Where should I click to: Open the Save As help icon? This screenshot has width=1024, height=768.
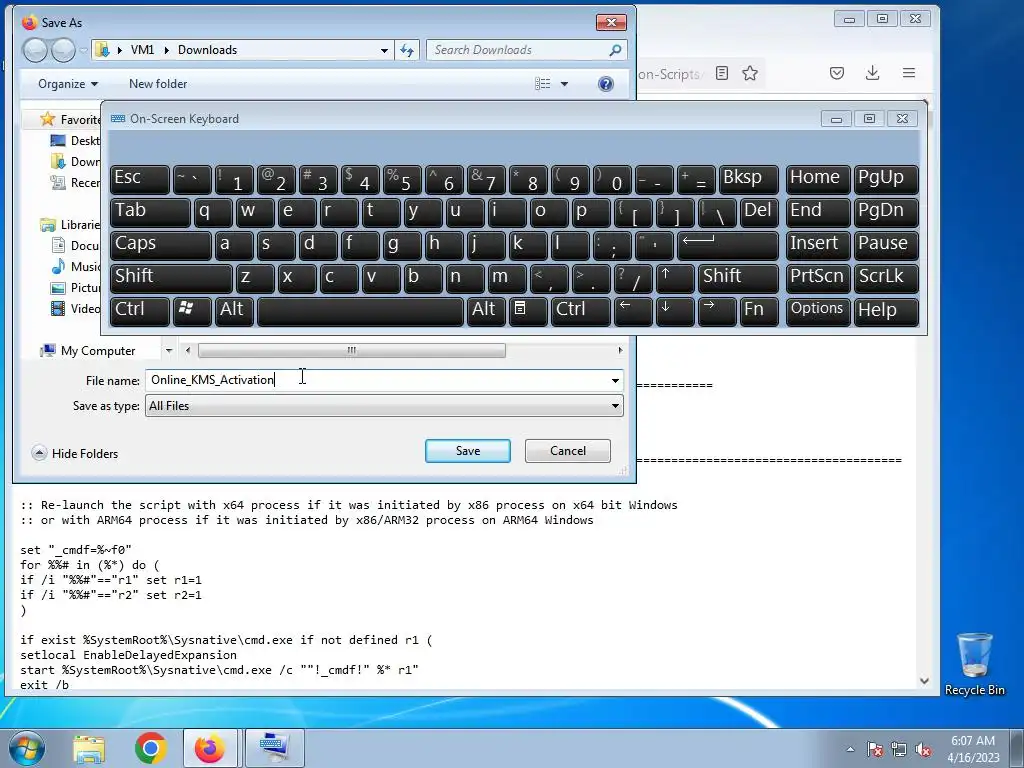pos(606,84)
